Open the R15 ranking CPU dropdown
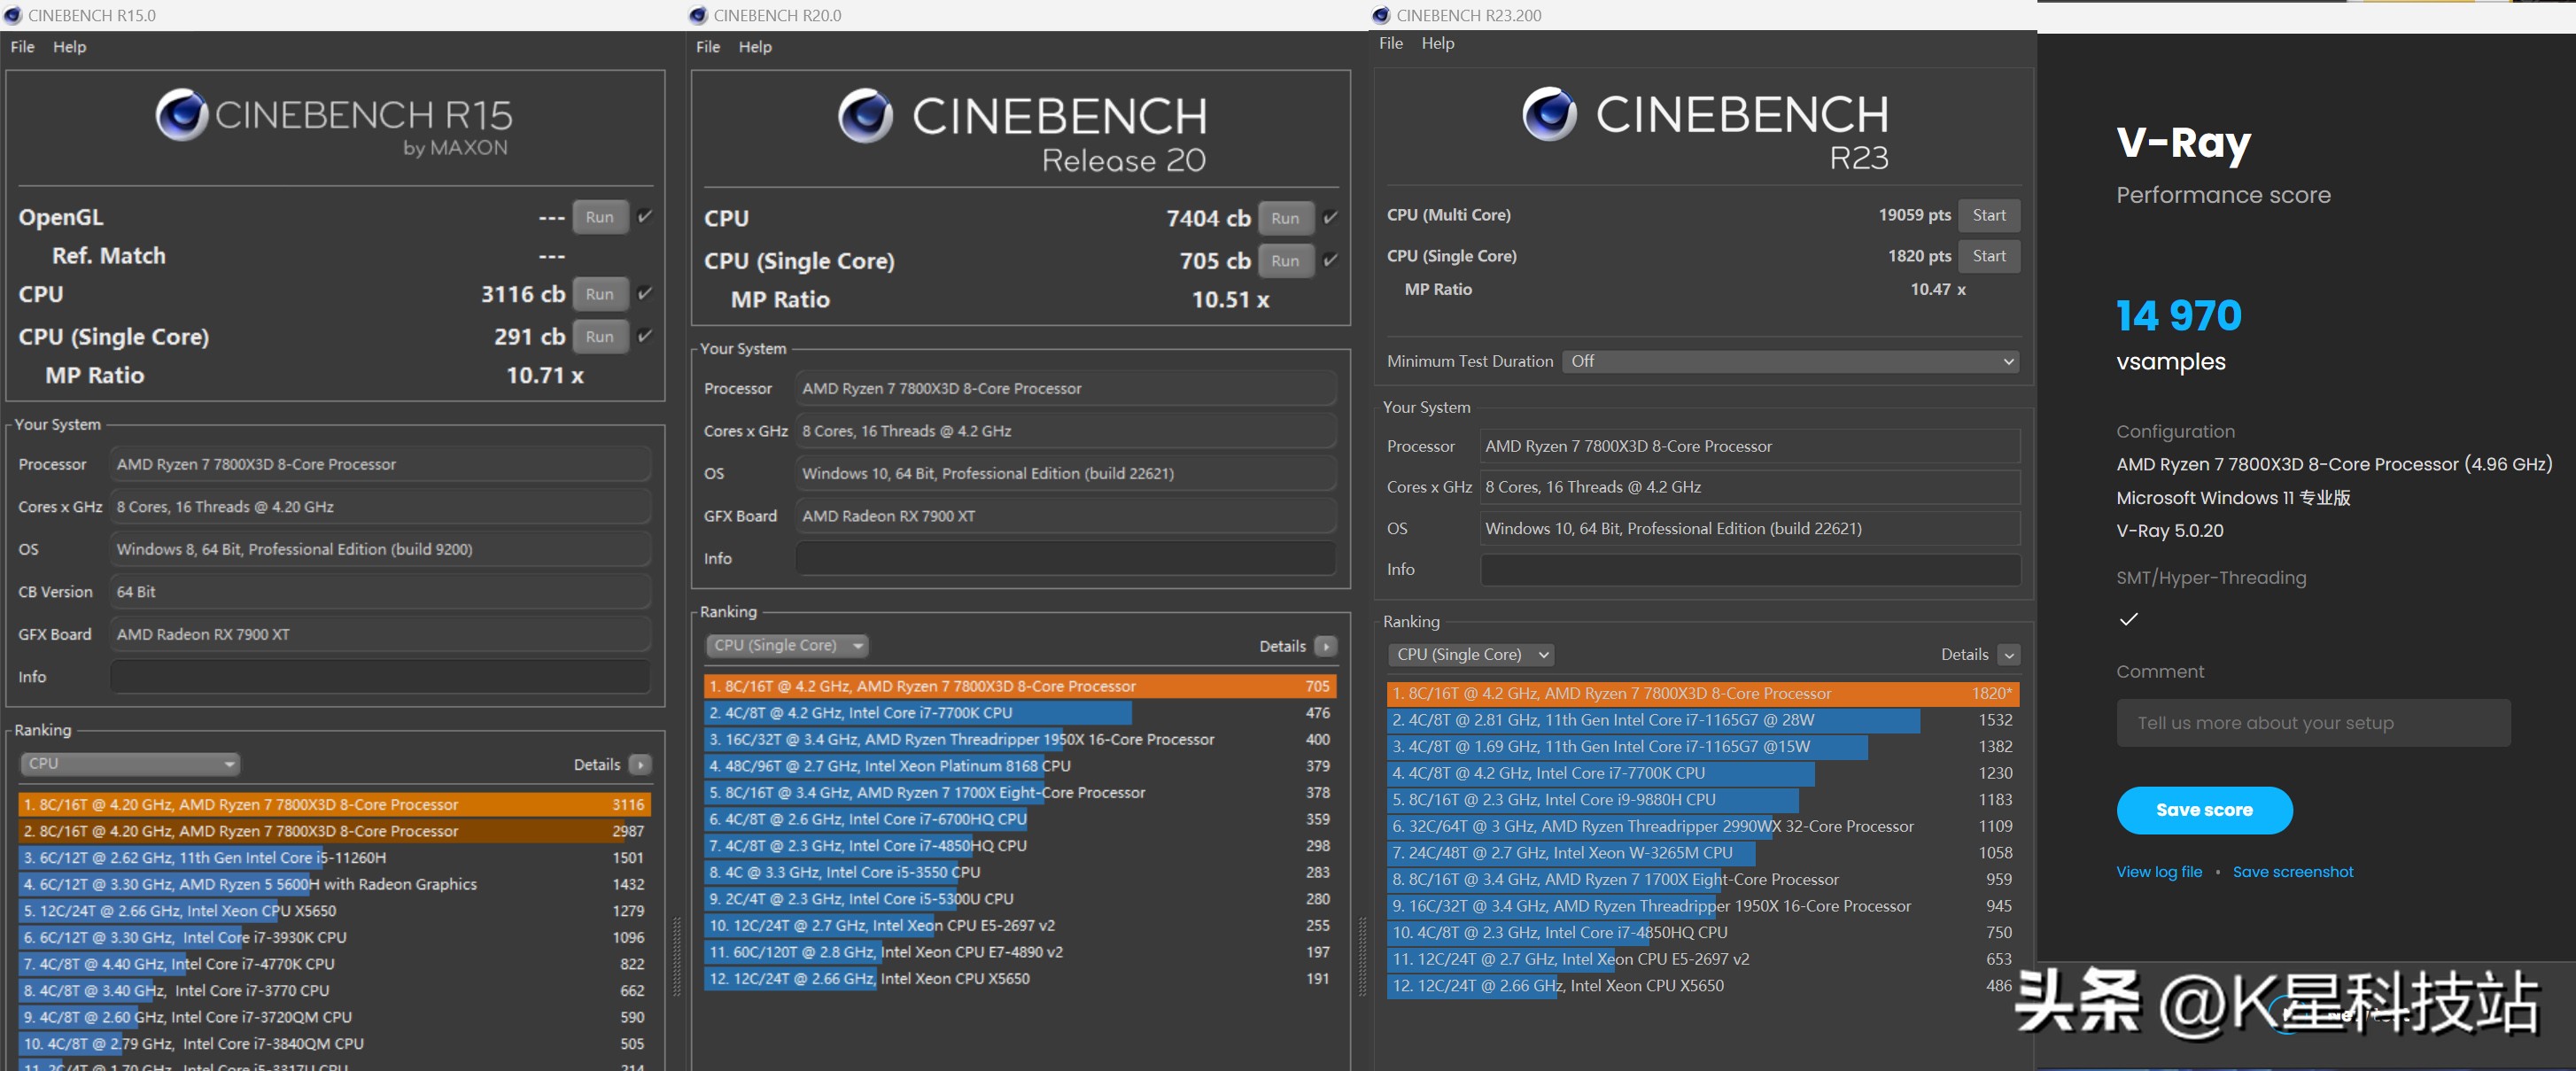2576x1071 pixels. pyautogui.click(x=130, y=764)
